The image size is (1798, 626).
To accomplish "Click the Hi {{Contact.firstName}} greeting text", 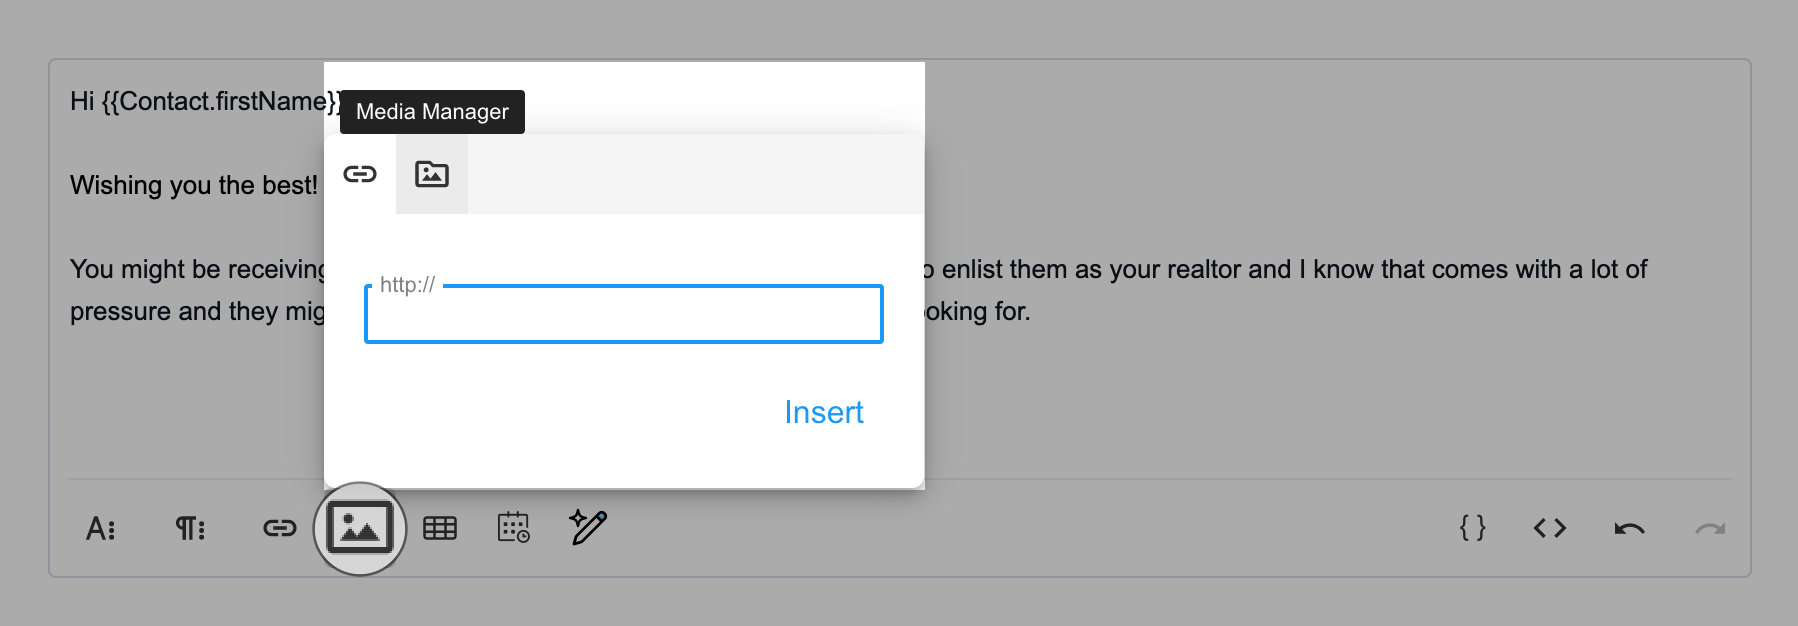I will click(205, 101).
